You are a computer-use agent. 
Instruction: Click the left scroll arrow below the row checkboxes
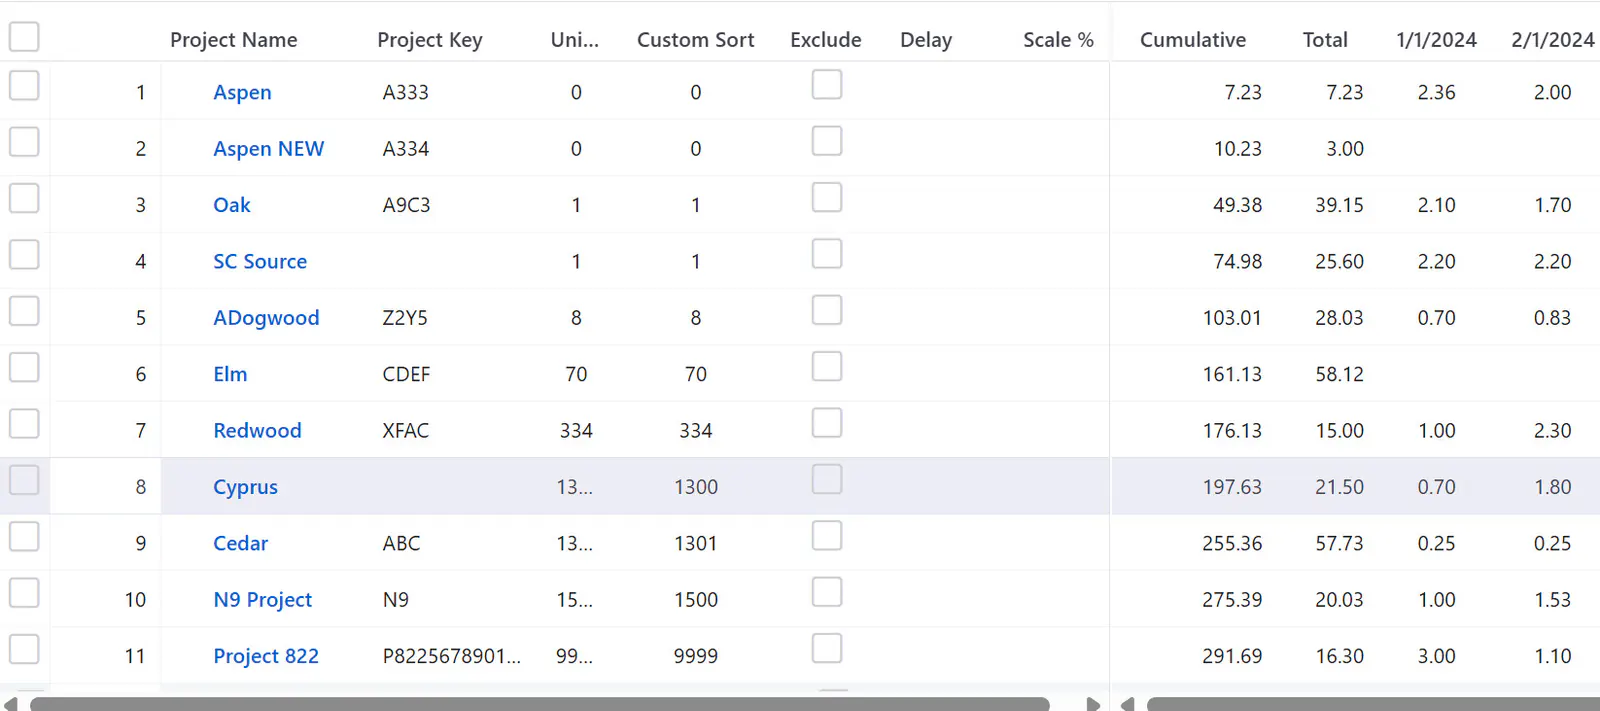pos(10,704)
